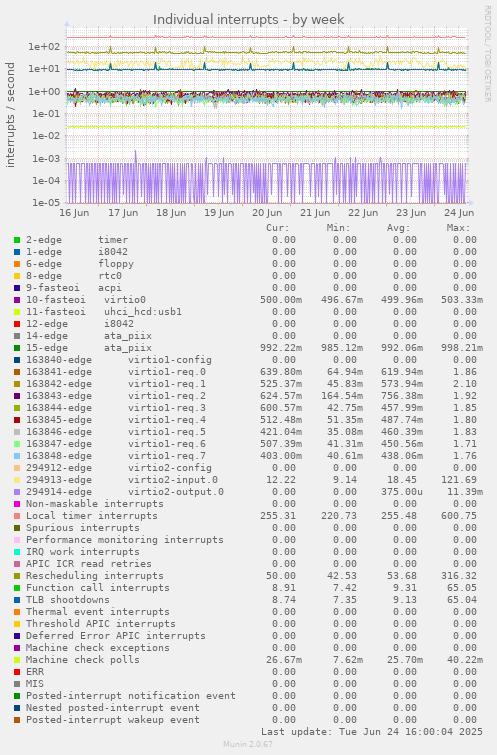Click the swatch next to virtio1-req.2

pos(17,396)
